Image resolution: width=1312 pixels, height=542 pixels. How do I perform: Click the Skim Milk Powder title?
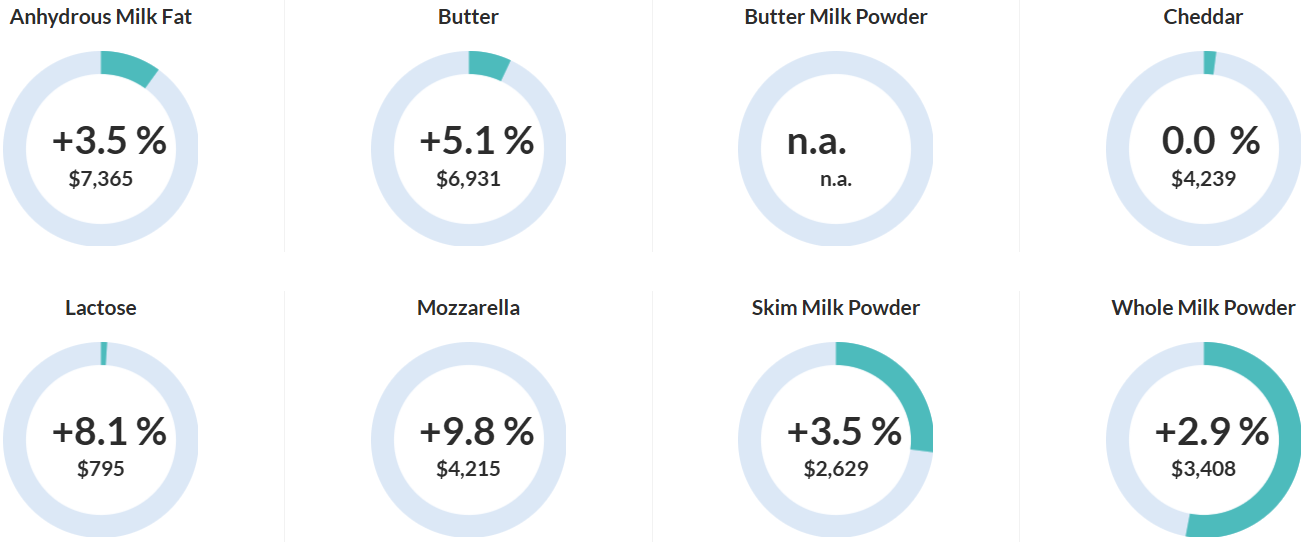(x=836, y=308)
